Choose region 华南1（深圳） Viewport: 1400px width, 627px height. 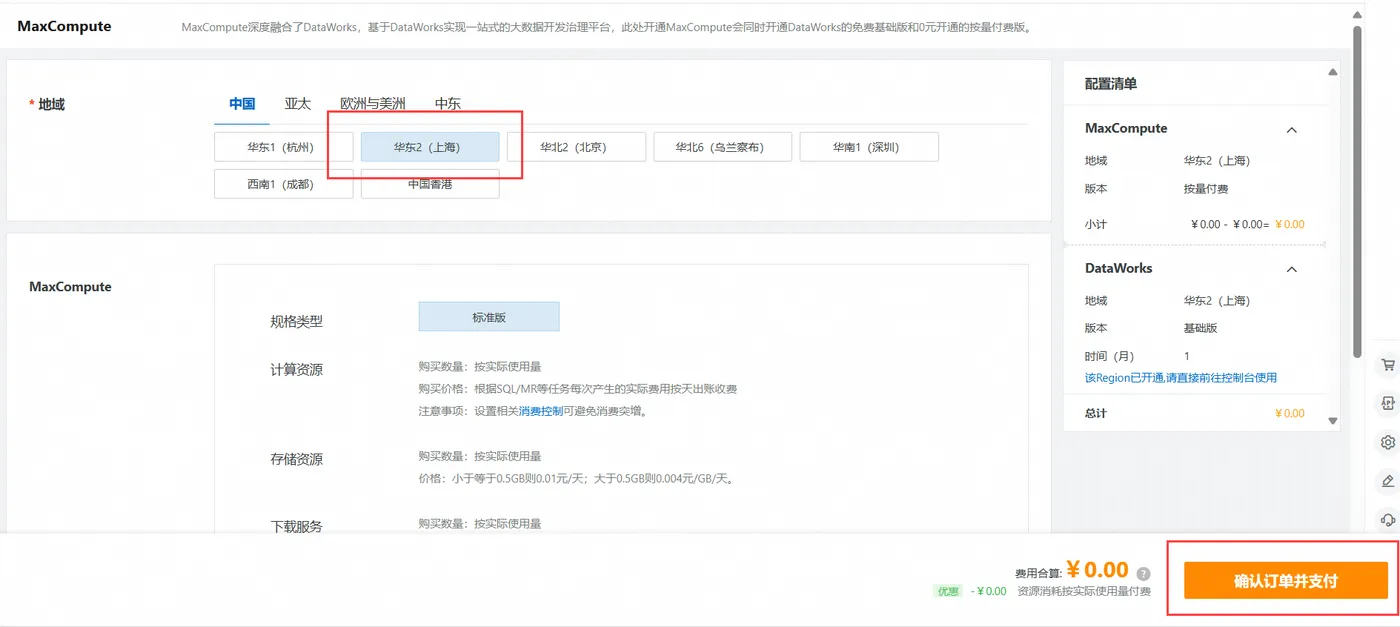coord(869,147)
